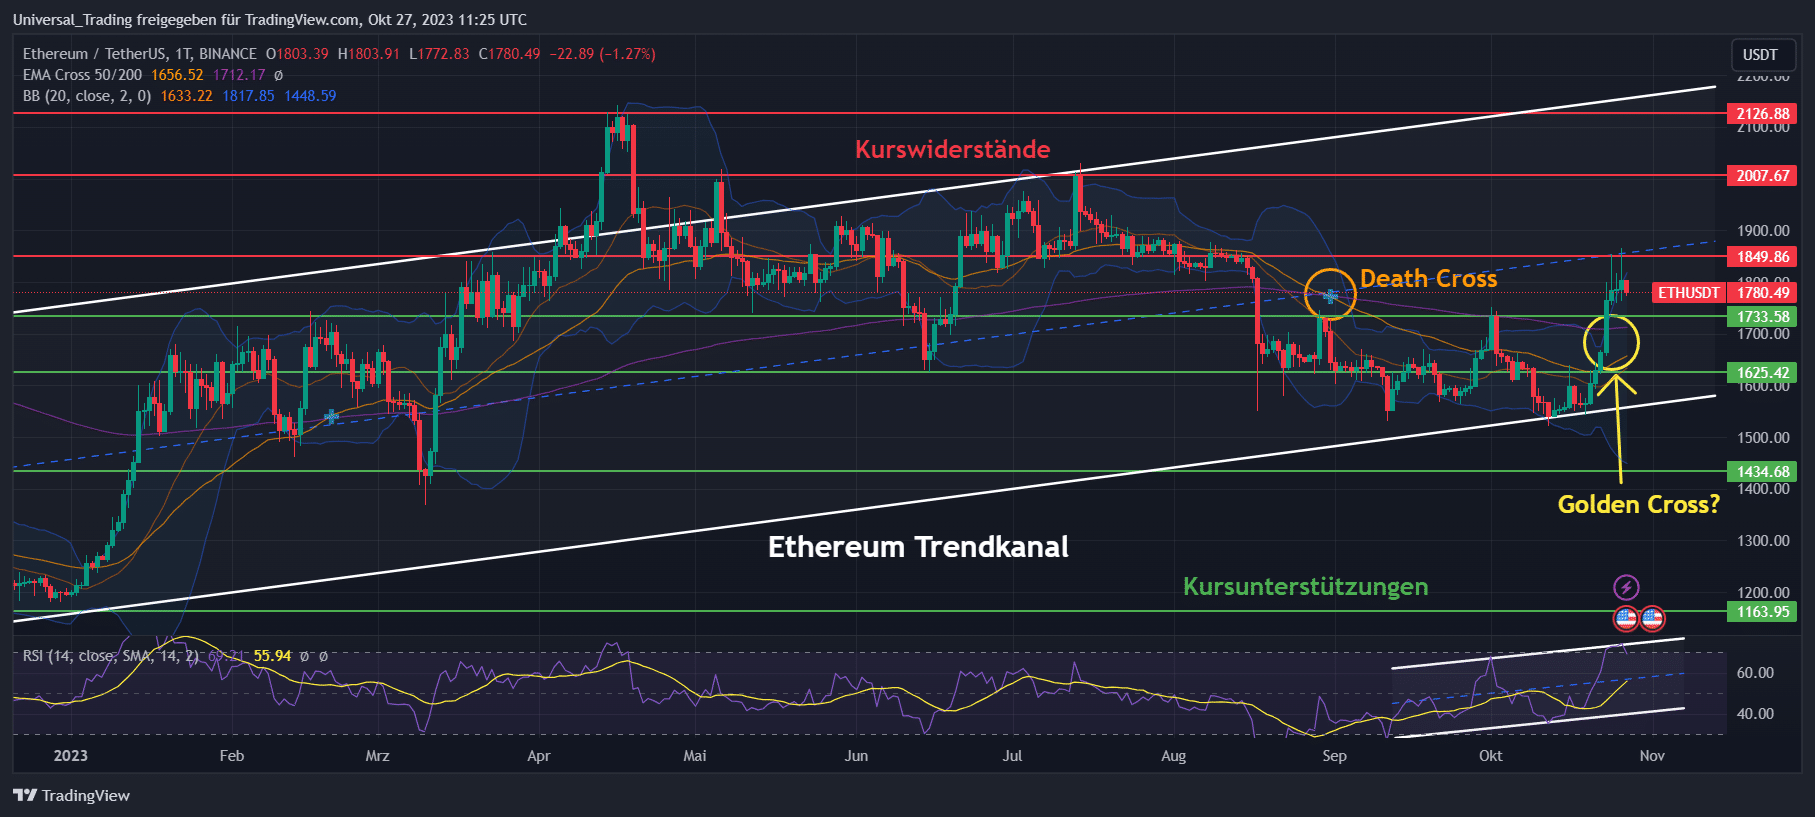Click the low price value L1772.83
This screenshot has width=1815, height=817.
tap(439, 54)
